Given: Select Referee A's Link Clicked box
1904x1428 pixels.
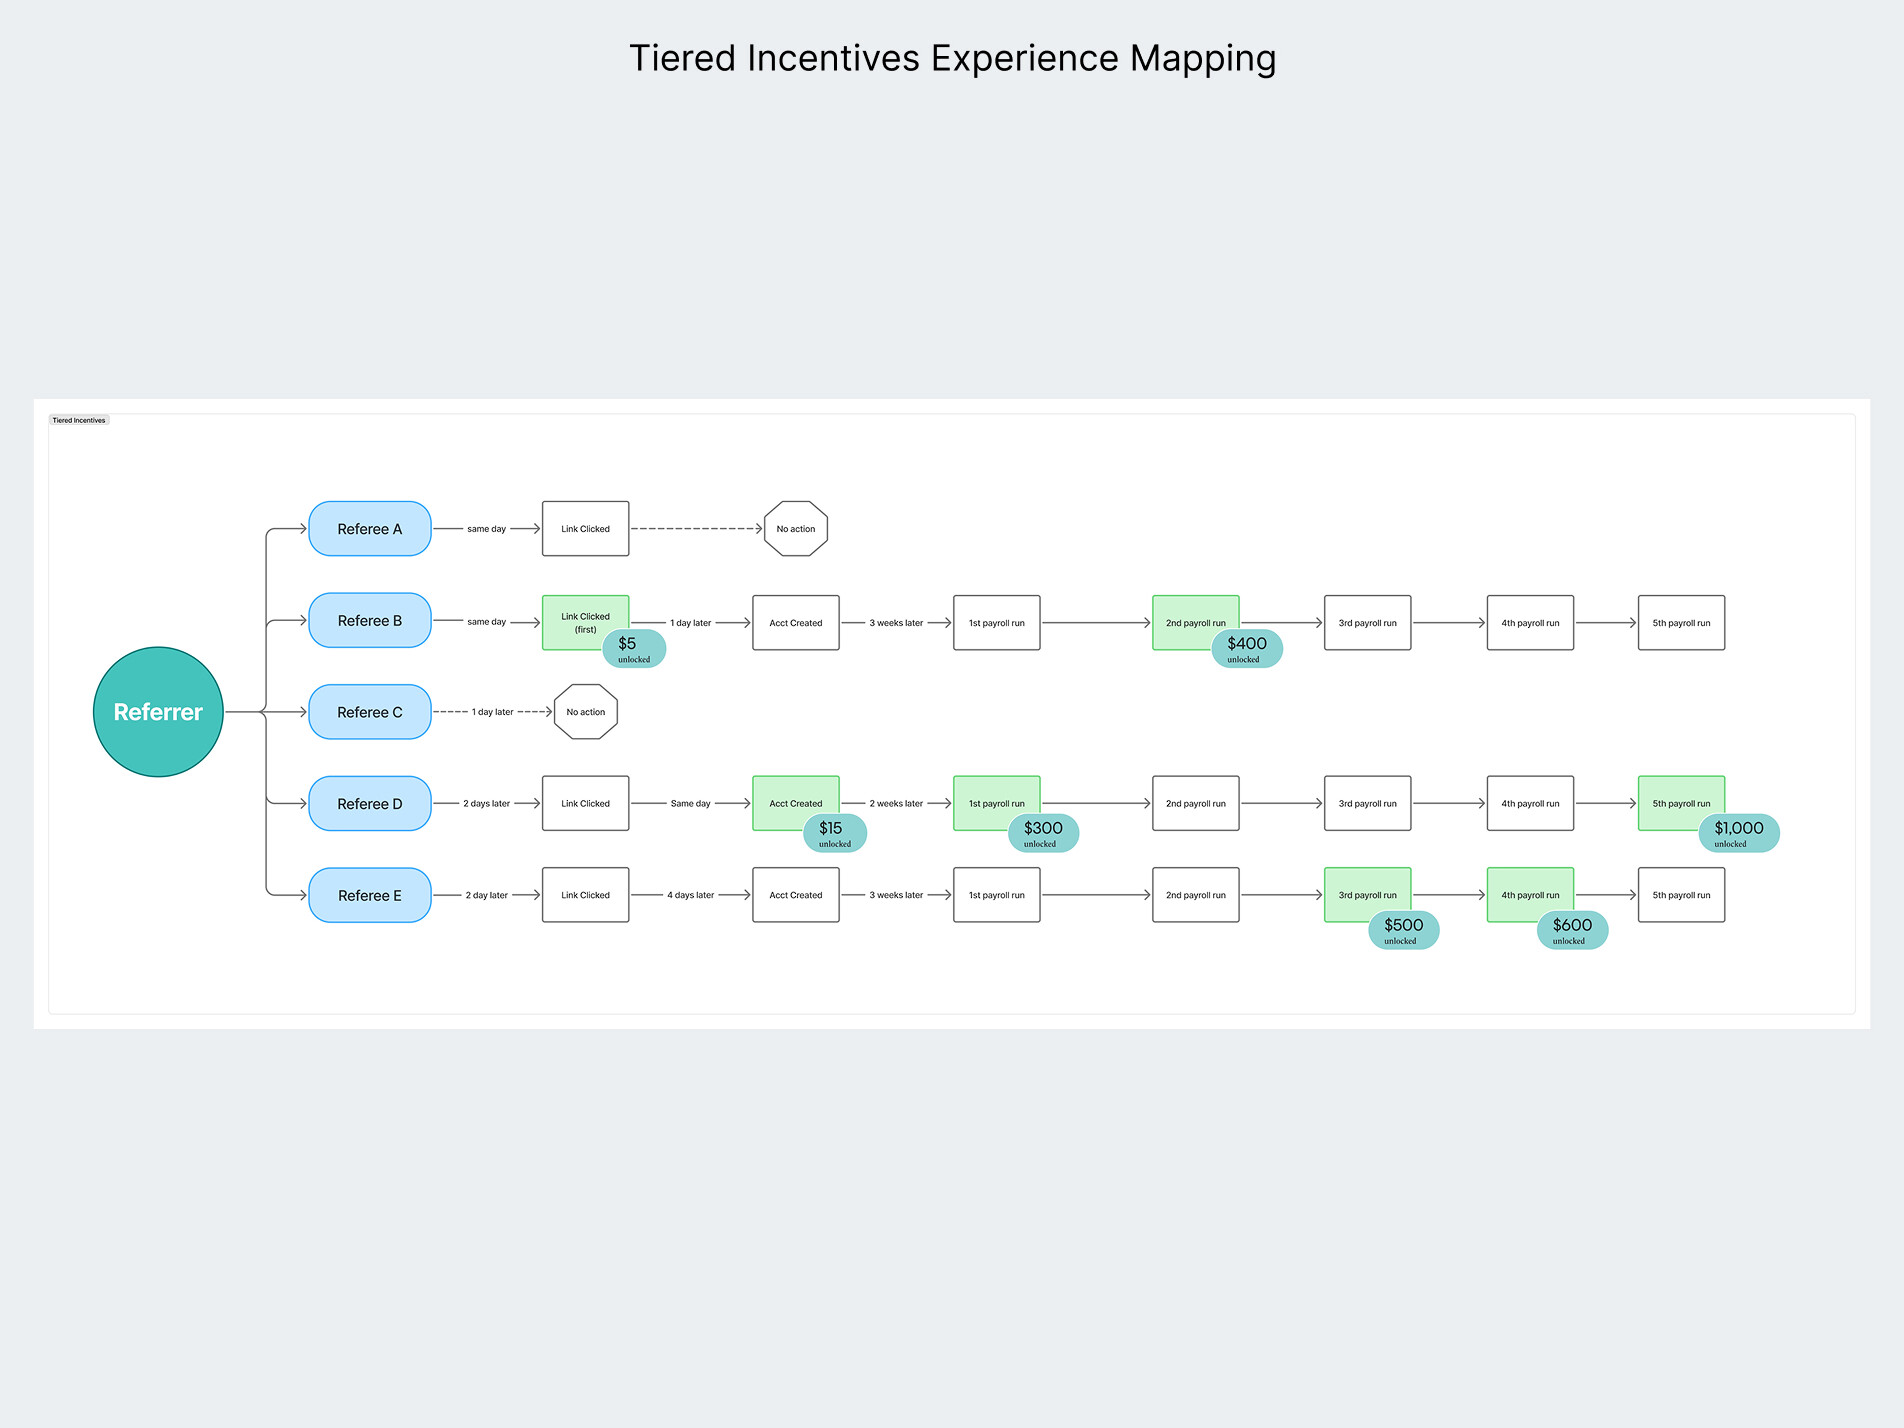Looking at the screenshot, I should [x=584, y=529].
